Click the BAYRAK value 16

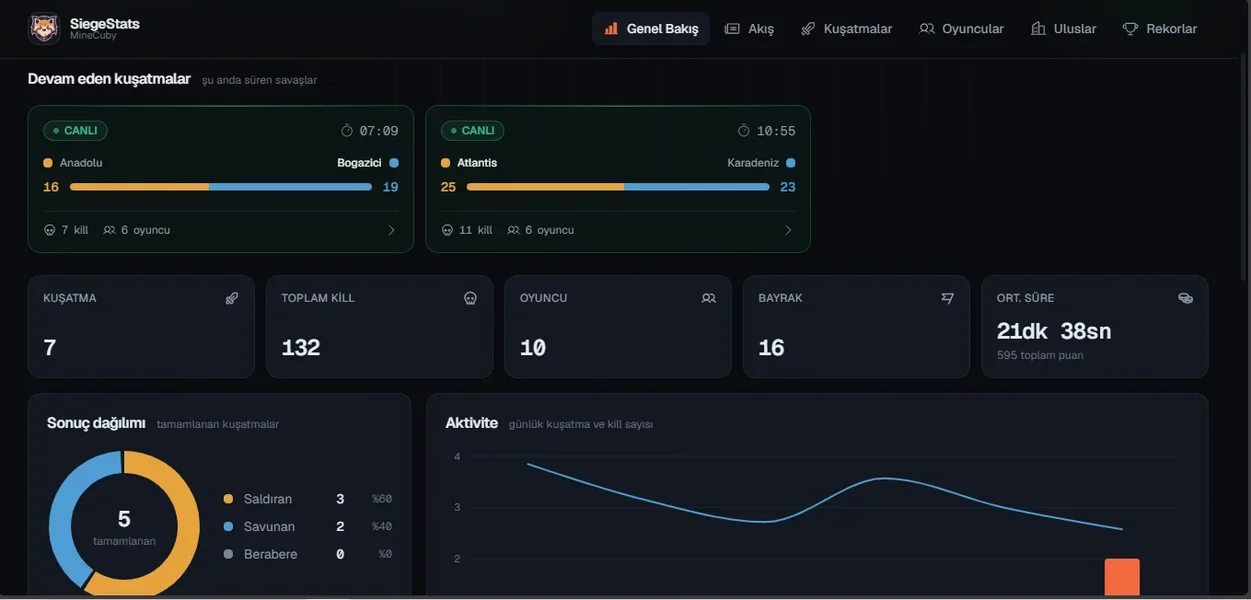tap(771, 348)
